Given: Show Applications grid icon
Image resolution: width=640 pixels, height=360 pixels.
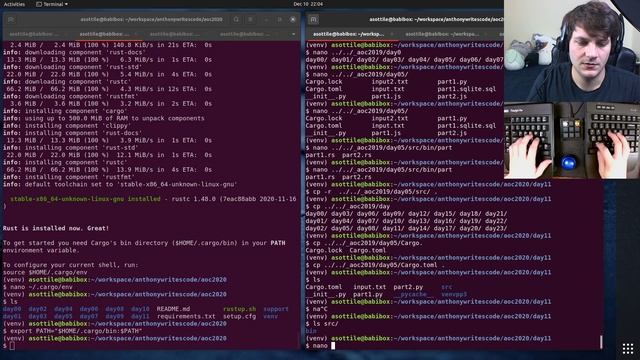Looking at the screenshot, I should (x=628, y=348).
